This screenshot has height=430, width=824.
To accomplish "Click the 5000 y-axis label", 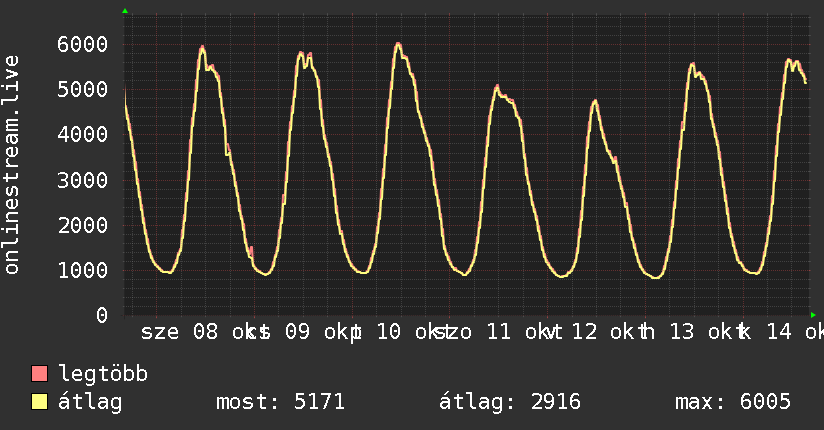I will [83, 89].
